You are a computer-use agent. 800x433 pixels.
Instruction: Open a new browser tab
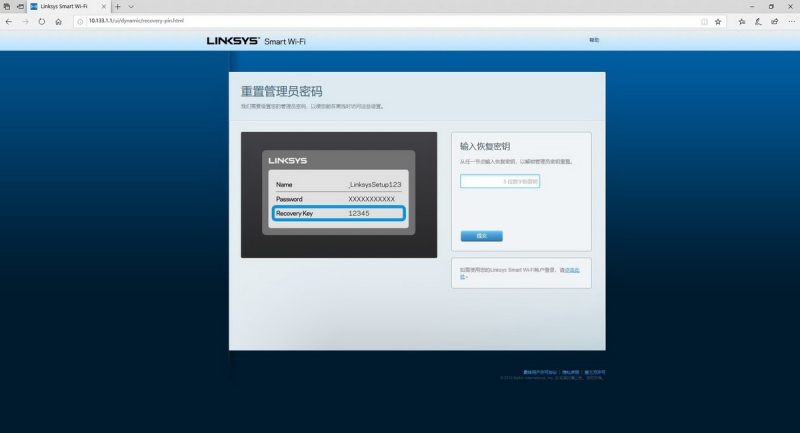pos(117,7)
